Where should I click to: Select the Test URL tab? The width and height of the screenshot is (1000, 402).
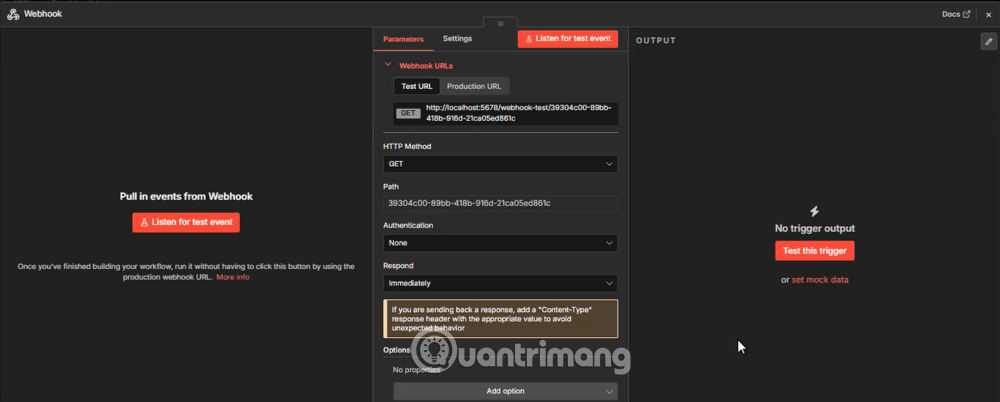coord(416,86)
